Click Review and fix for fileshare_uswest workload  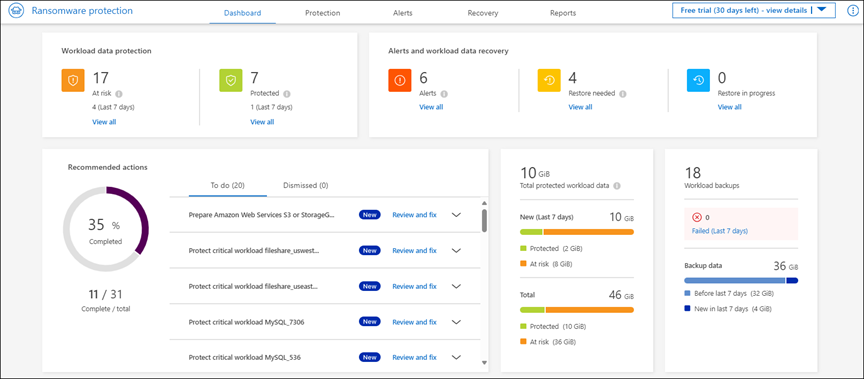414,251
